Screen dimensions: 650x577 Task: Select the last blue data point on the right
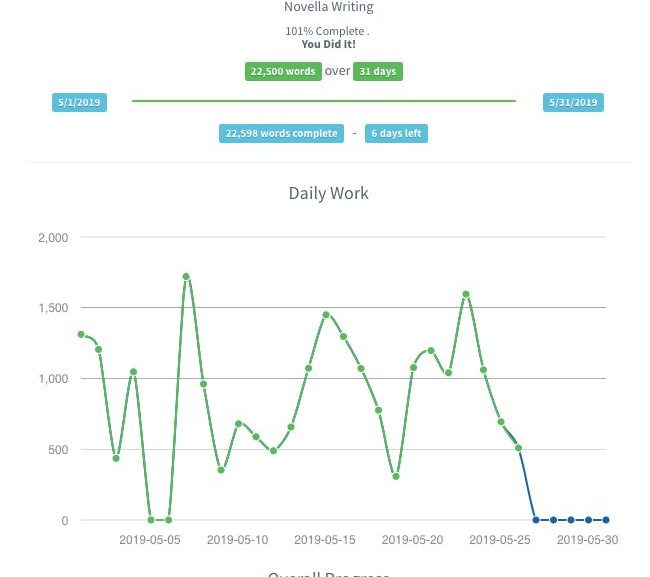point(606,520)
